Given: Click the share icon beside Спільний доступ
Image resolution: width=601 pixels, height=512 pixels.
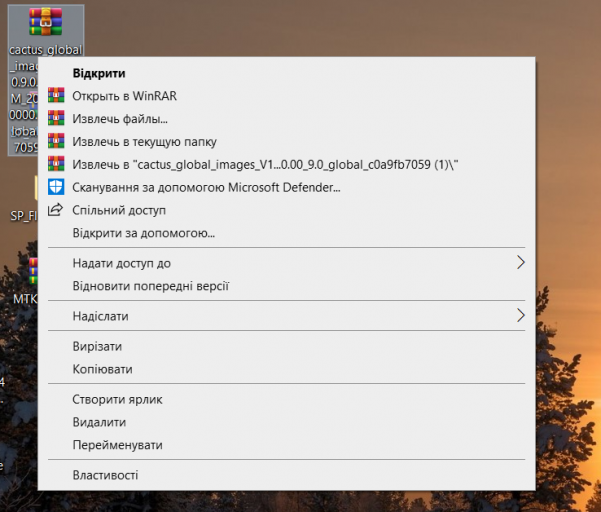Looking at the screenshot, I should [x=55, y=210].
